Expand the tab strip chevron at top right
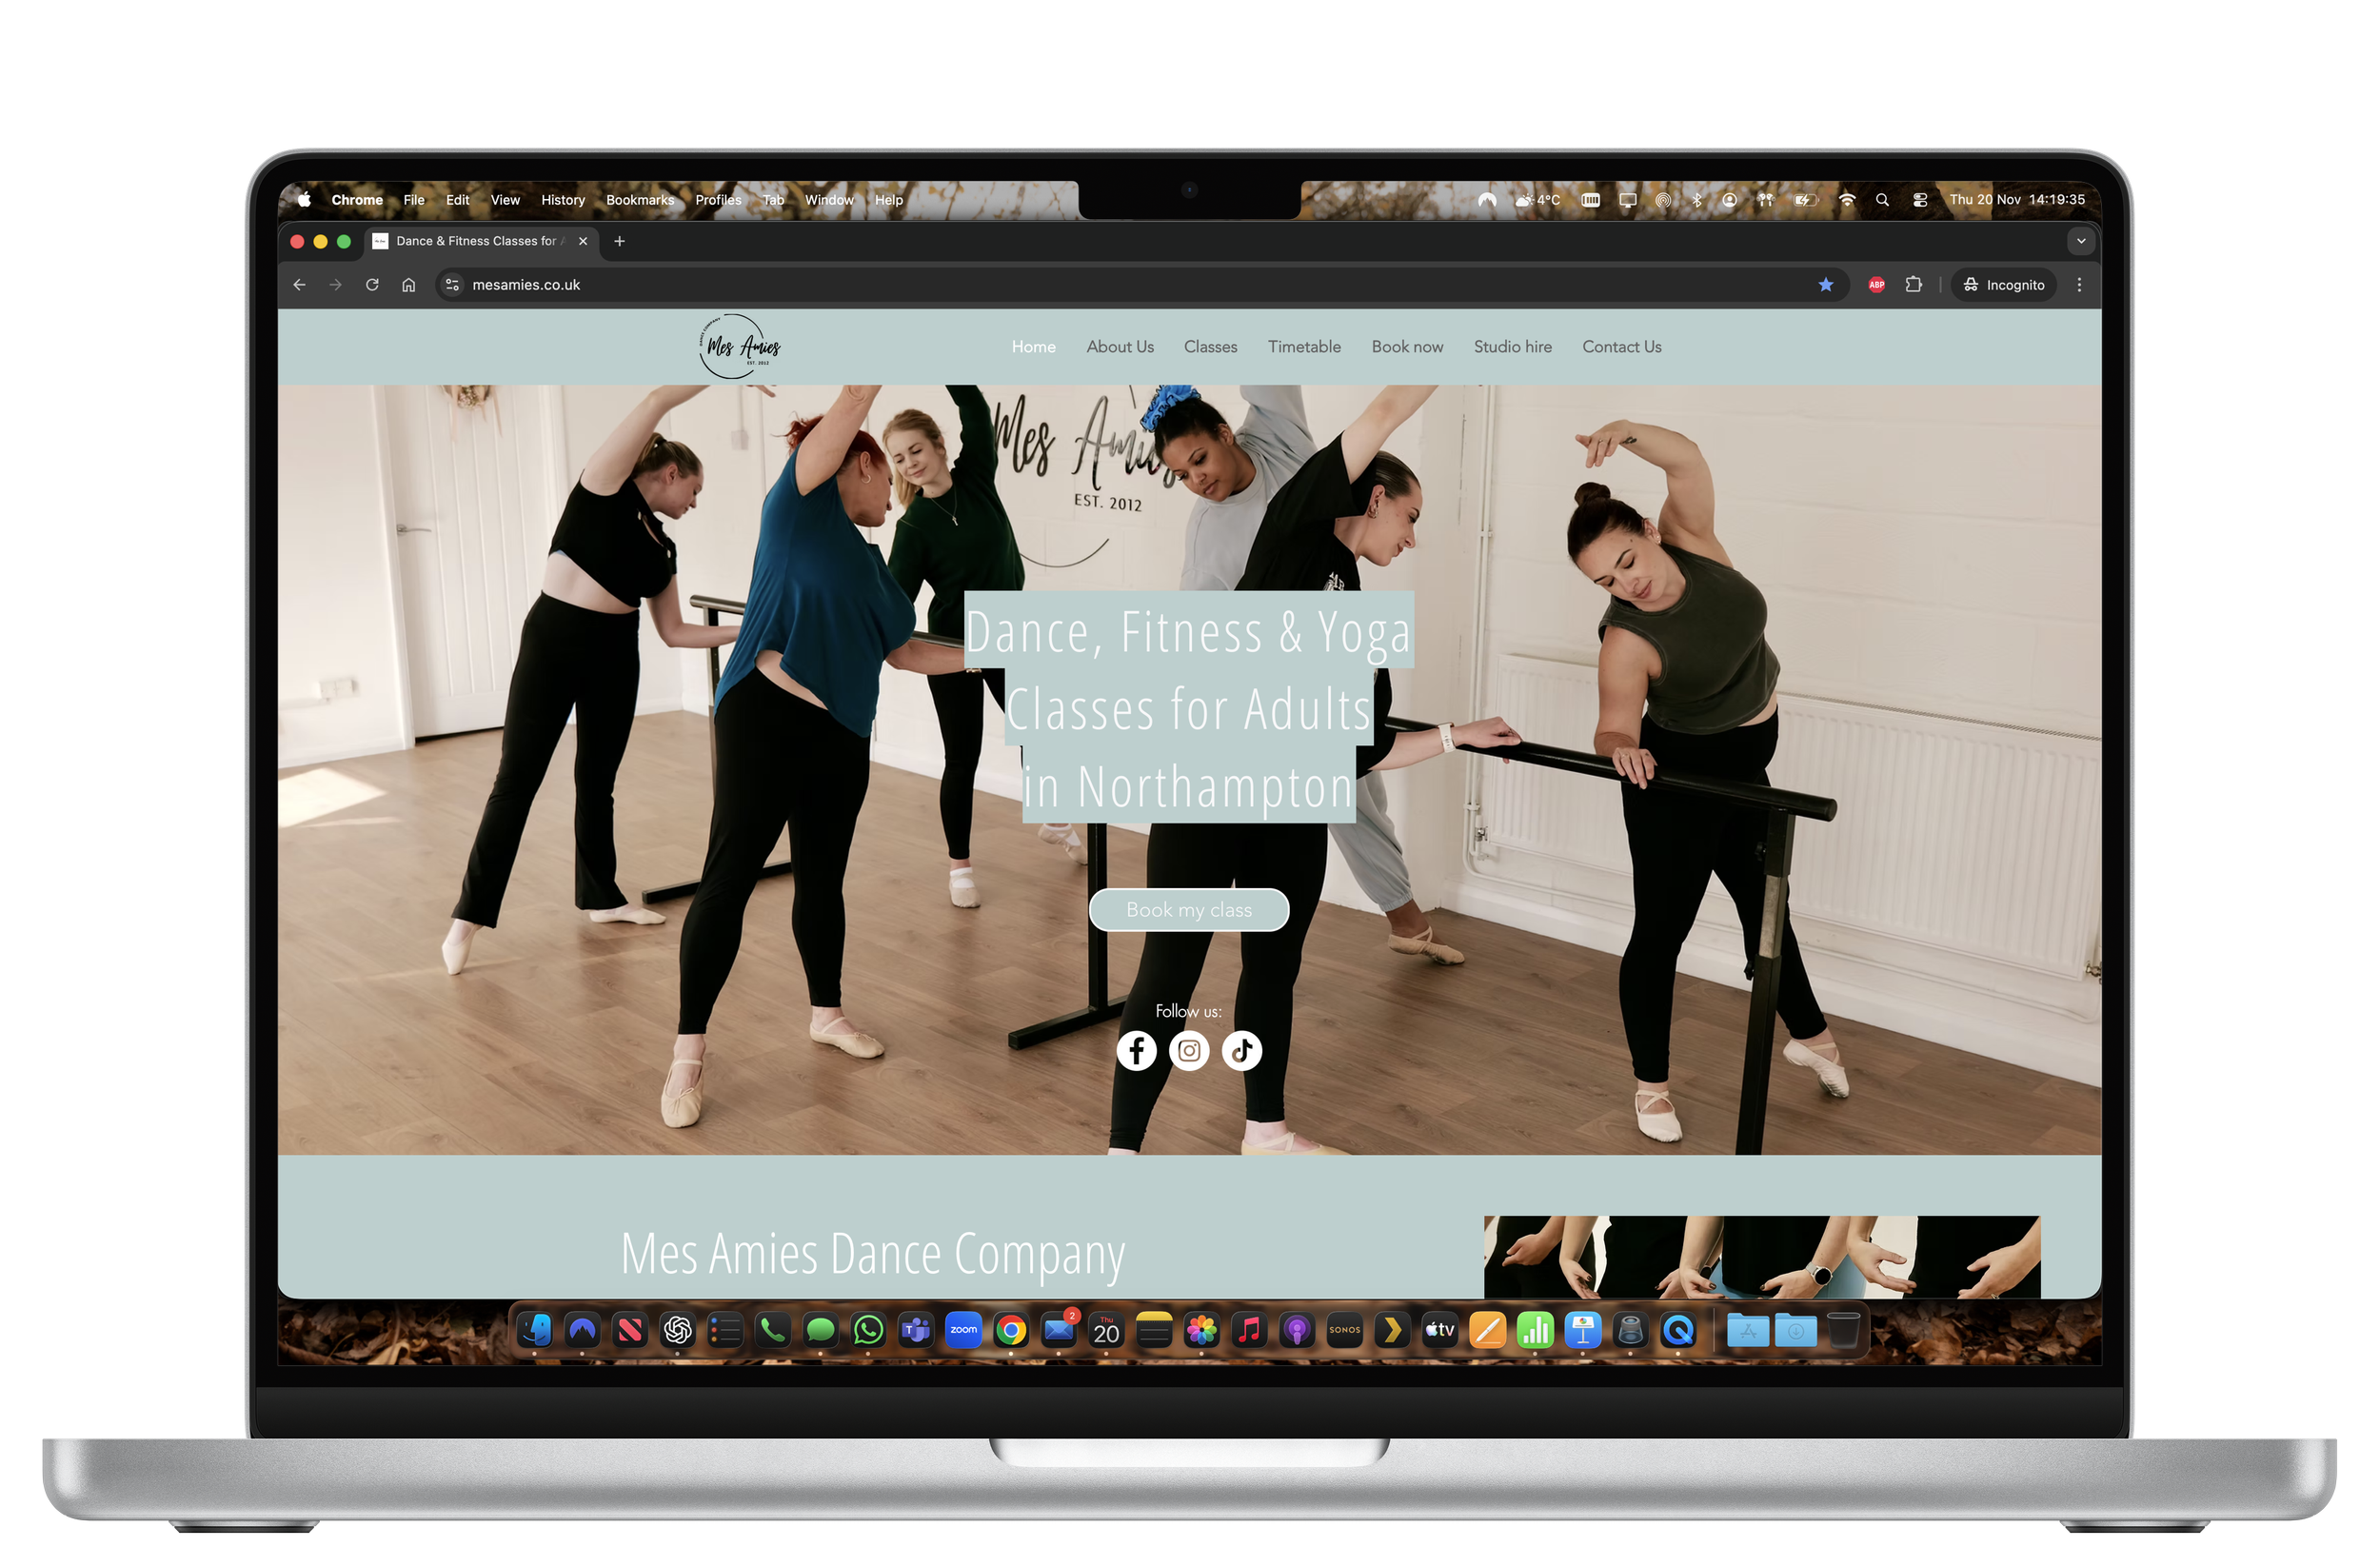 pyautogui.click(x=2081, y=241)
